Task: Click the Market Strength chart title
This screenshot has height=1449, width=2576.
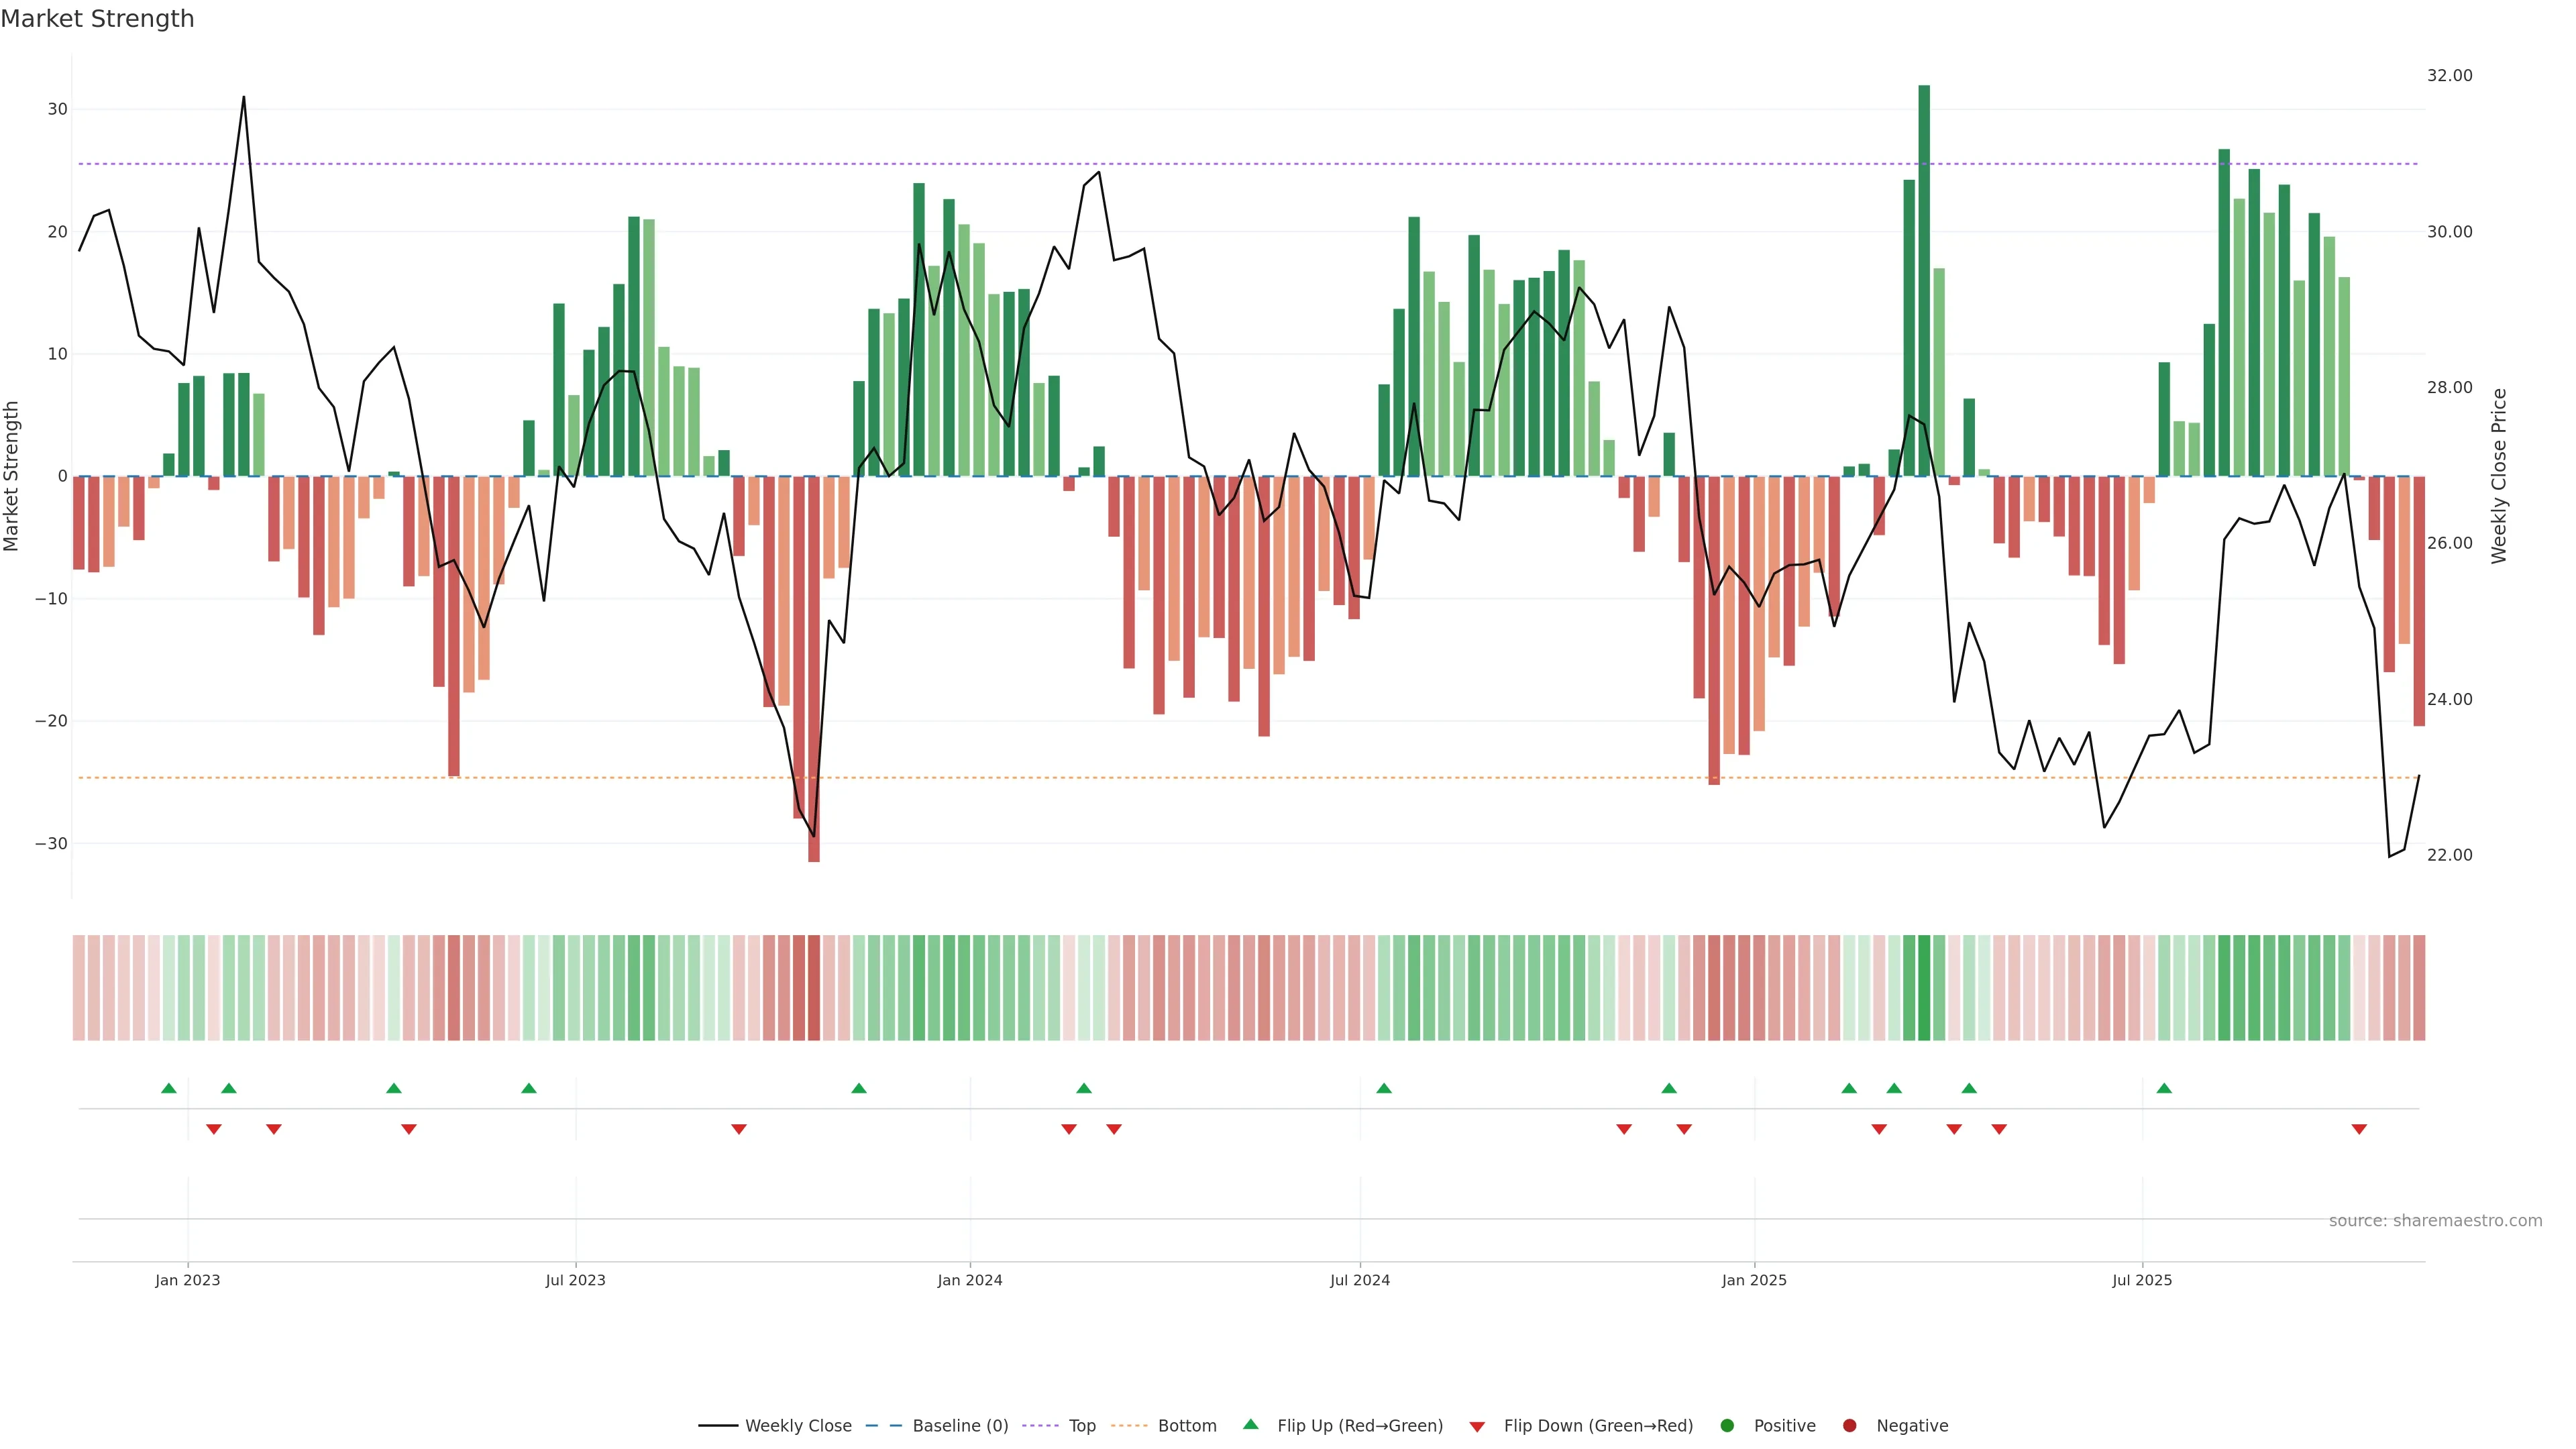Action: (97, 19)
